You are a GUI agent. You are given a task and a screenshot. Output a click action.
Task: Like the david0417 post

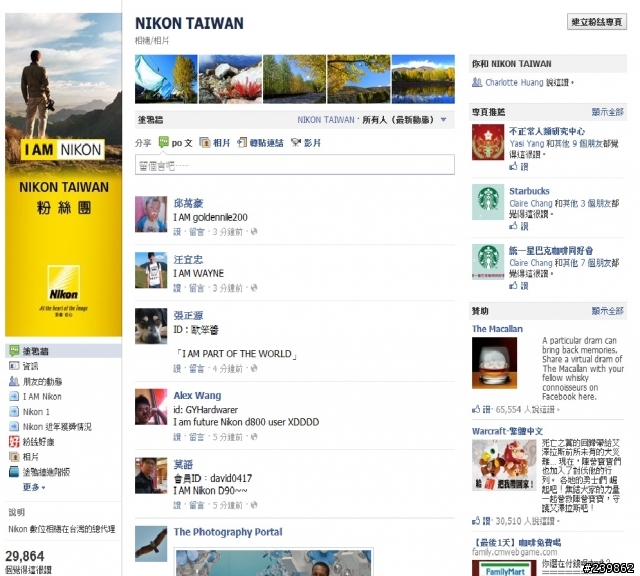(177, 505)
